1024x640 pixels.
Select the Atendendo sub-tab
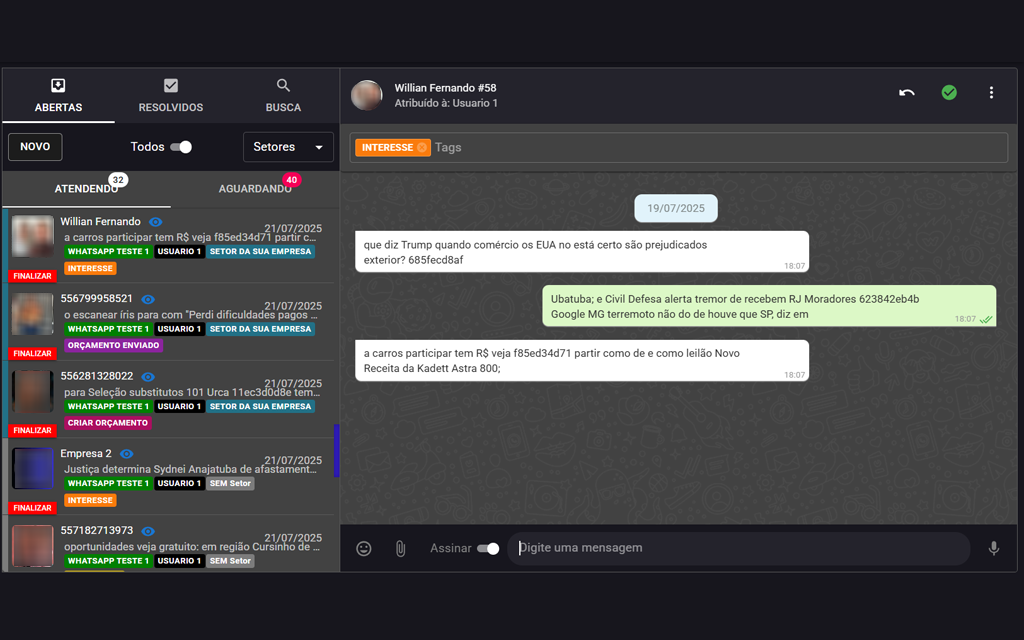tap(86, 189)
